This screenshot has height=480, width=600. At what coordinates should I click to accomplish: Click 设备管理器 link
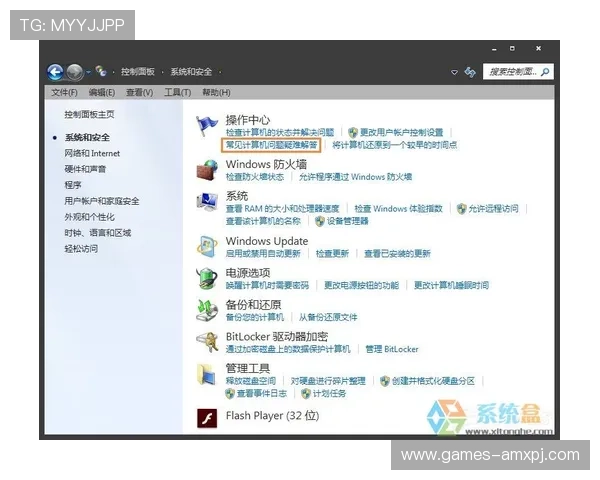pos(347,221)
